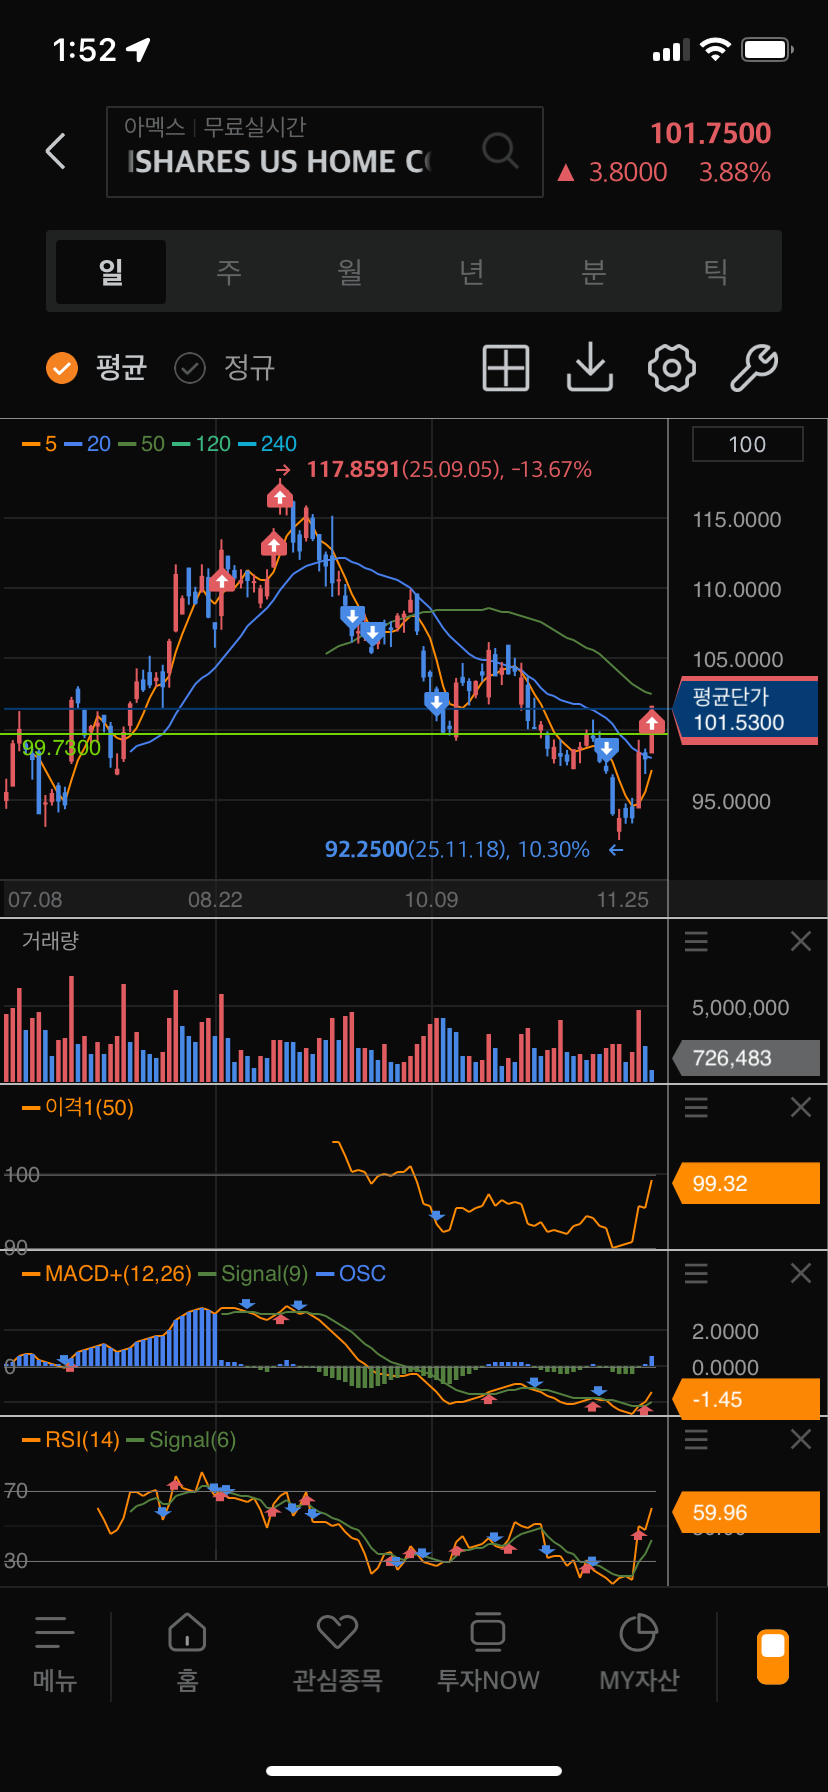The height and width of the screenshot is (1792, 828).
Task: Select the 평균 checked option
Action: 97,368
